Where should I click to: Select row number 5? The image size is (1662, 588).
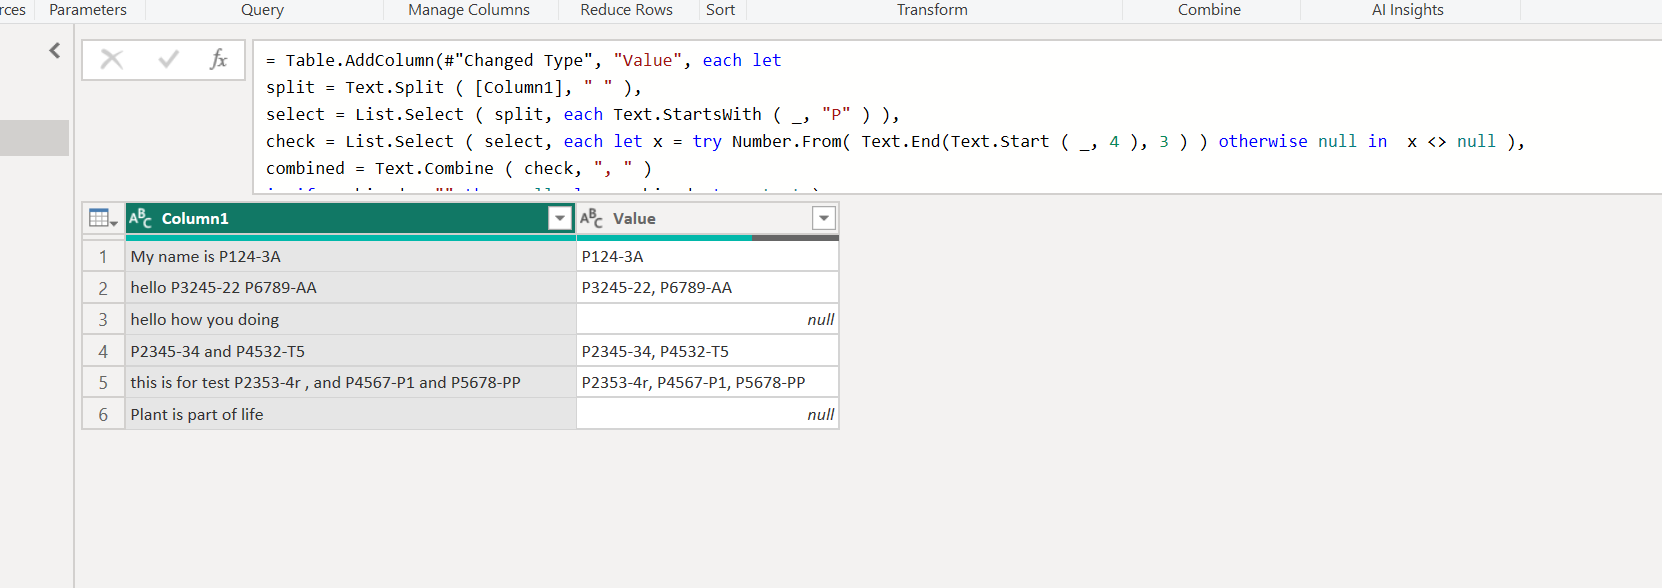click(103, 383)
